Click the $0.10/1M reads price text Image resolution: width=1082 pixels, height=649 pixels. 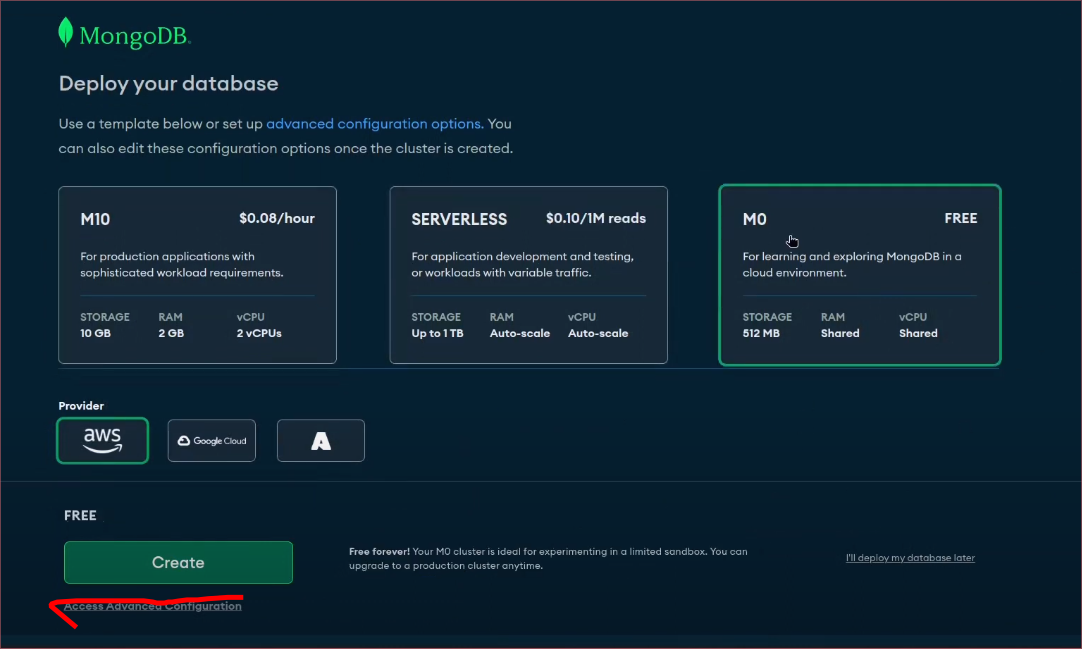click(x=596, y=218)
